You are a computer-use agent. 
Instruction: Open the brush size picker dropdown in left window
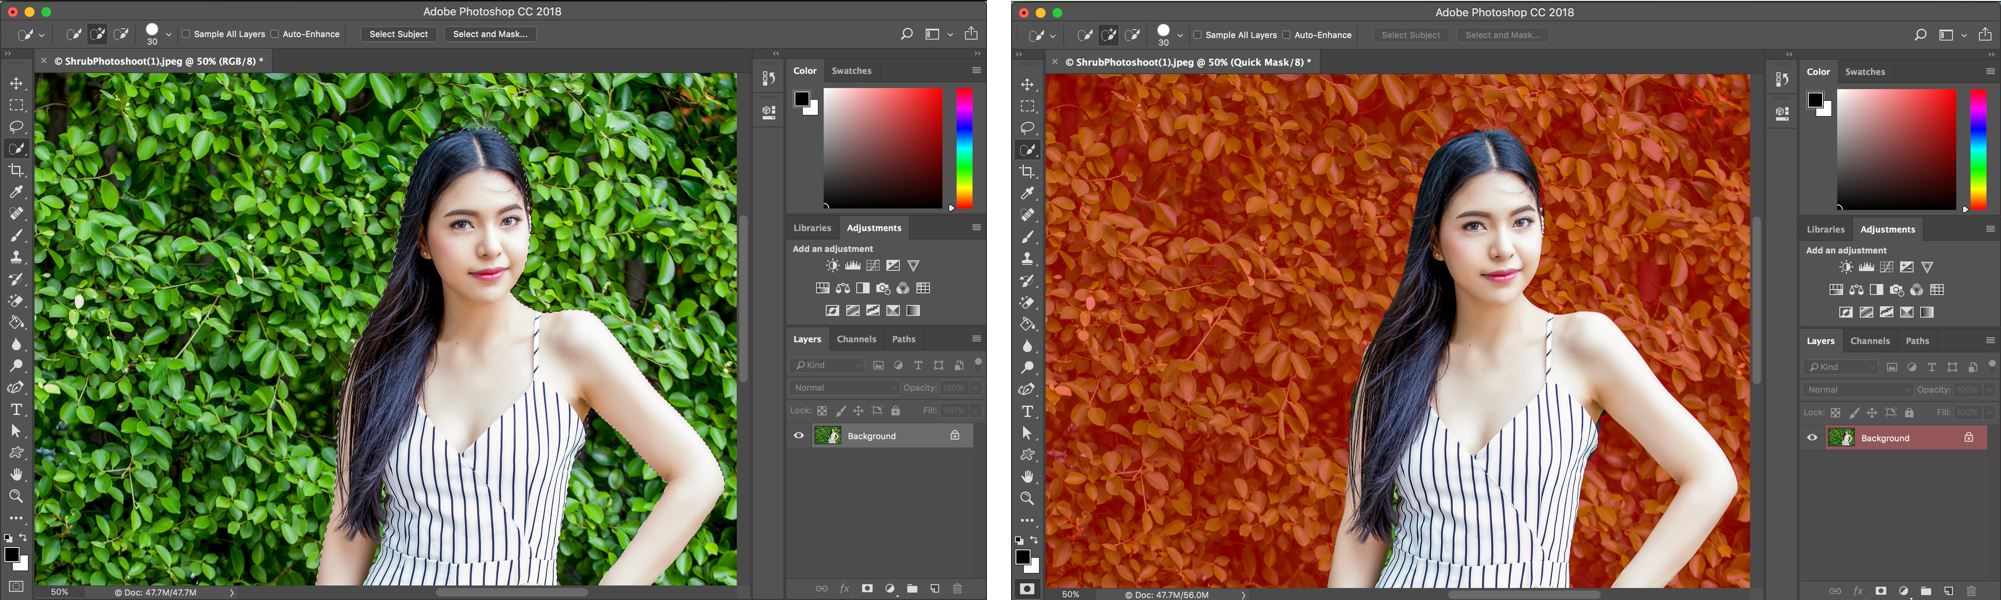168,34
